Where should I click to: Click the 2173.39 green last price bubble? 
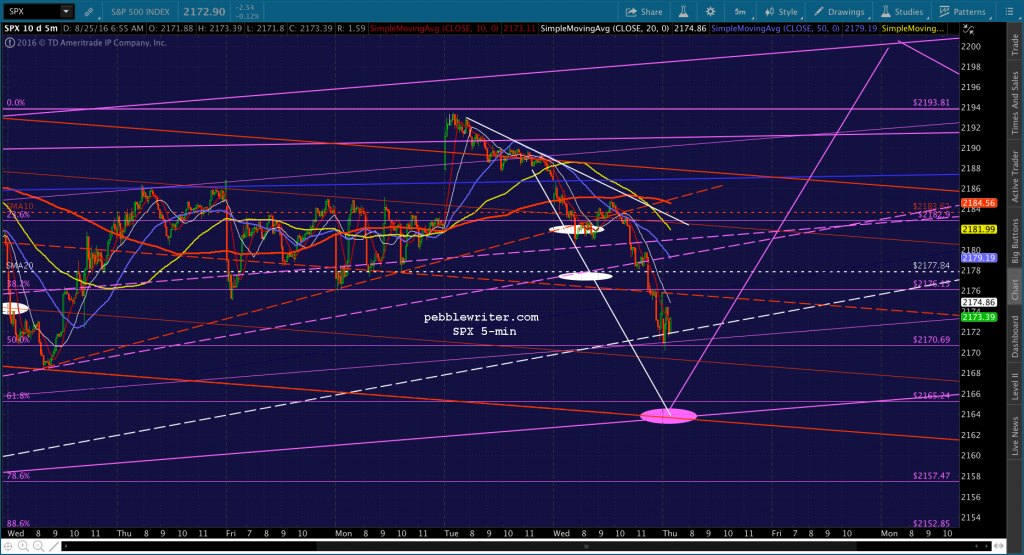tap(978, 317)
